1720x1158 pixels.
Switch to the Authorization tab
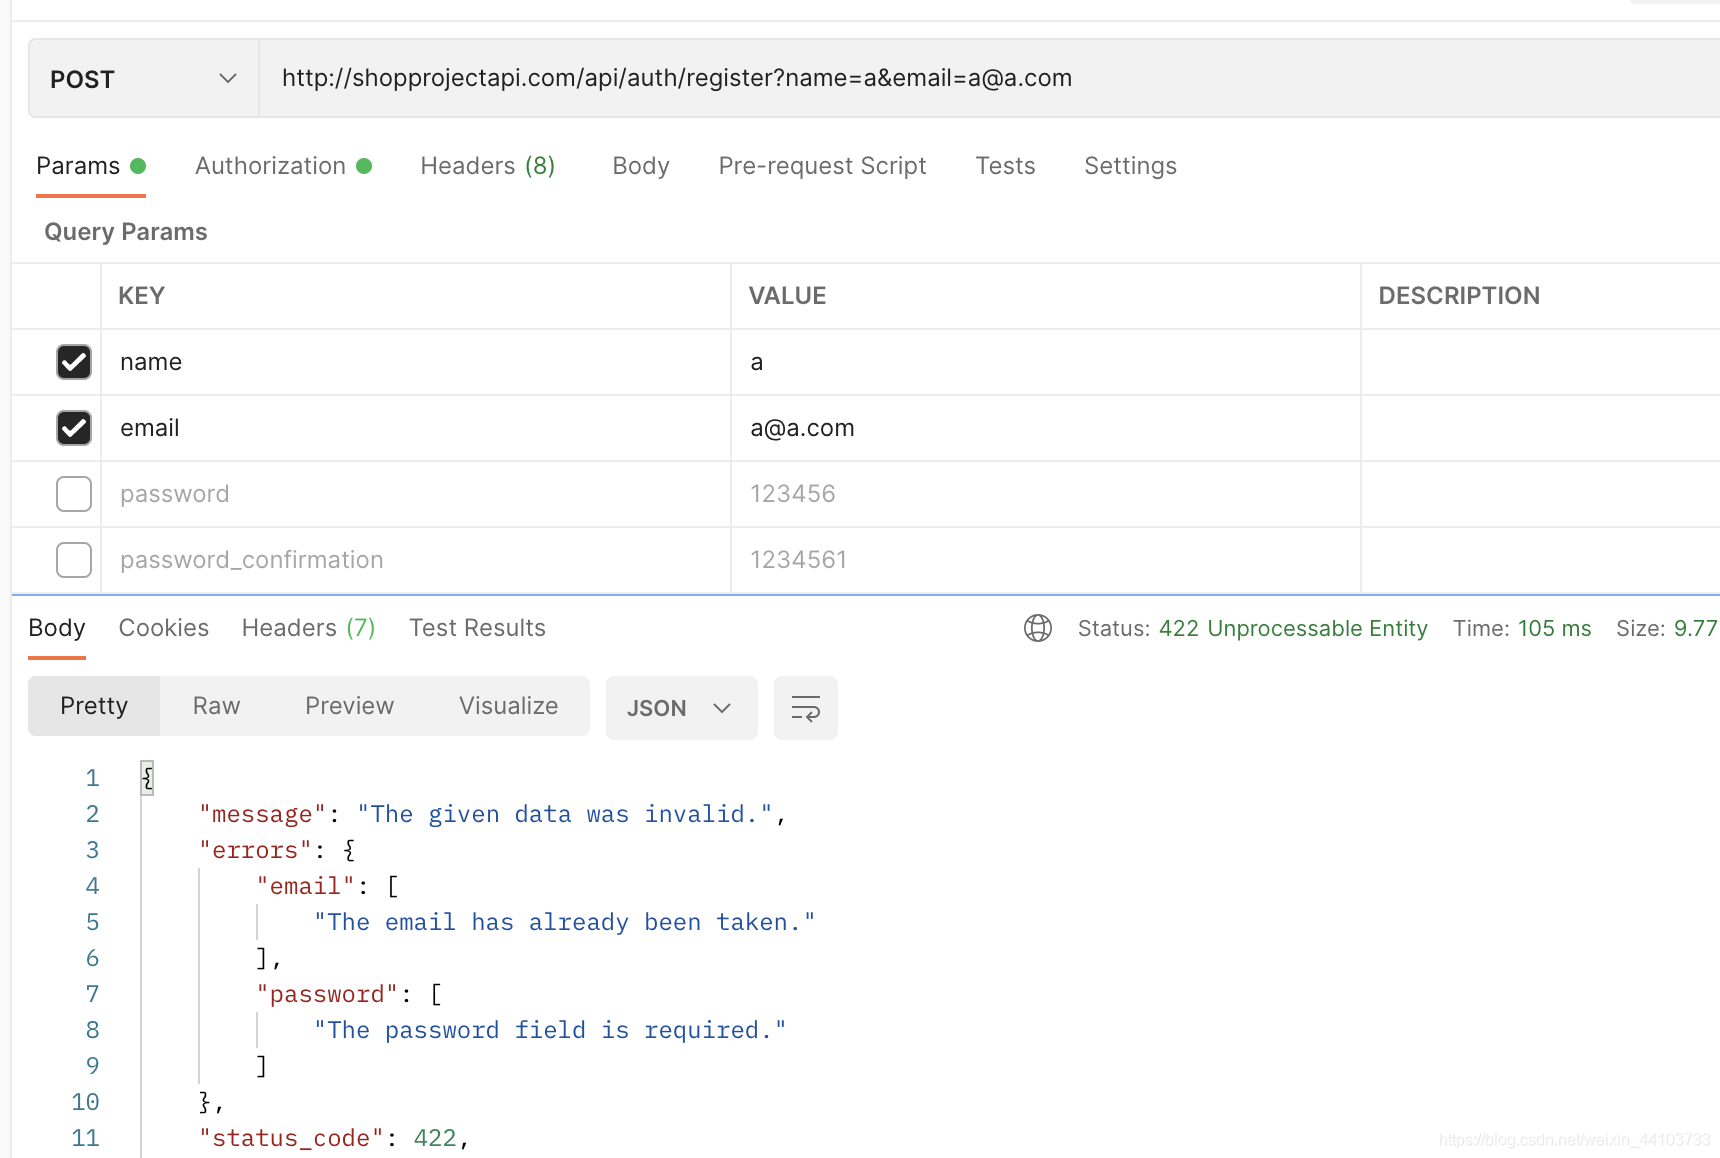click(283, 166)
